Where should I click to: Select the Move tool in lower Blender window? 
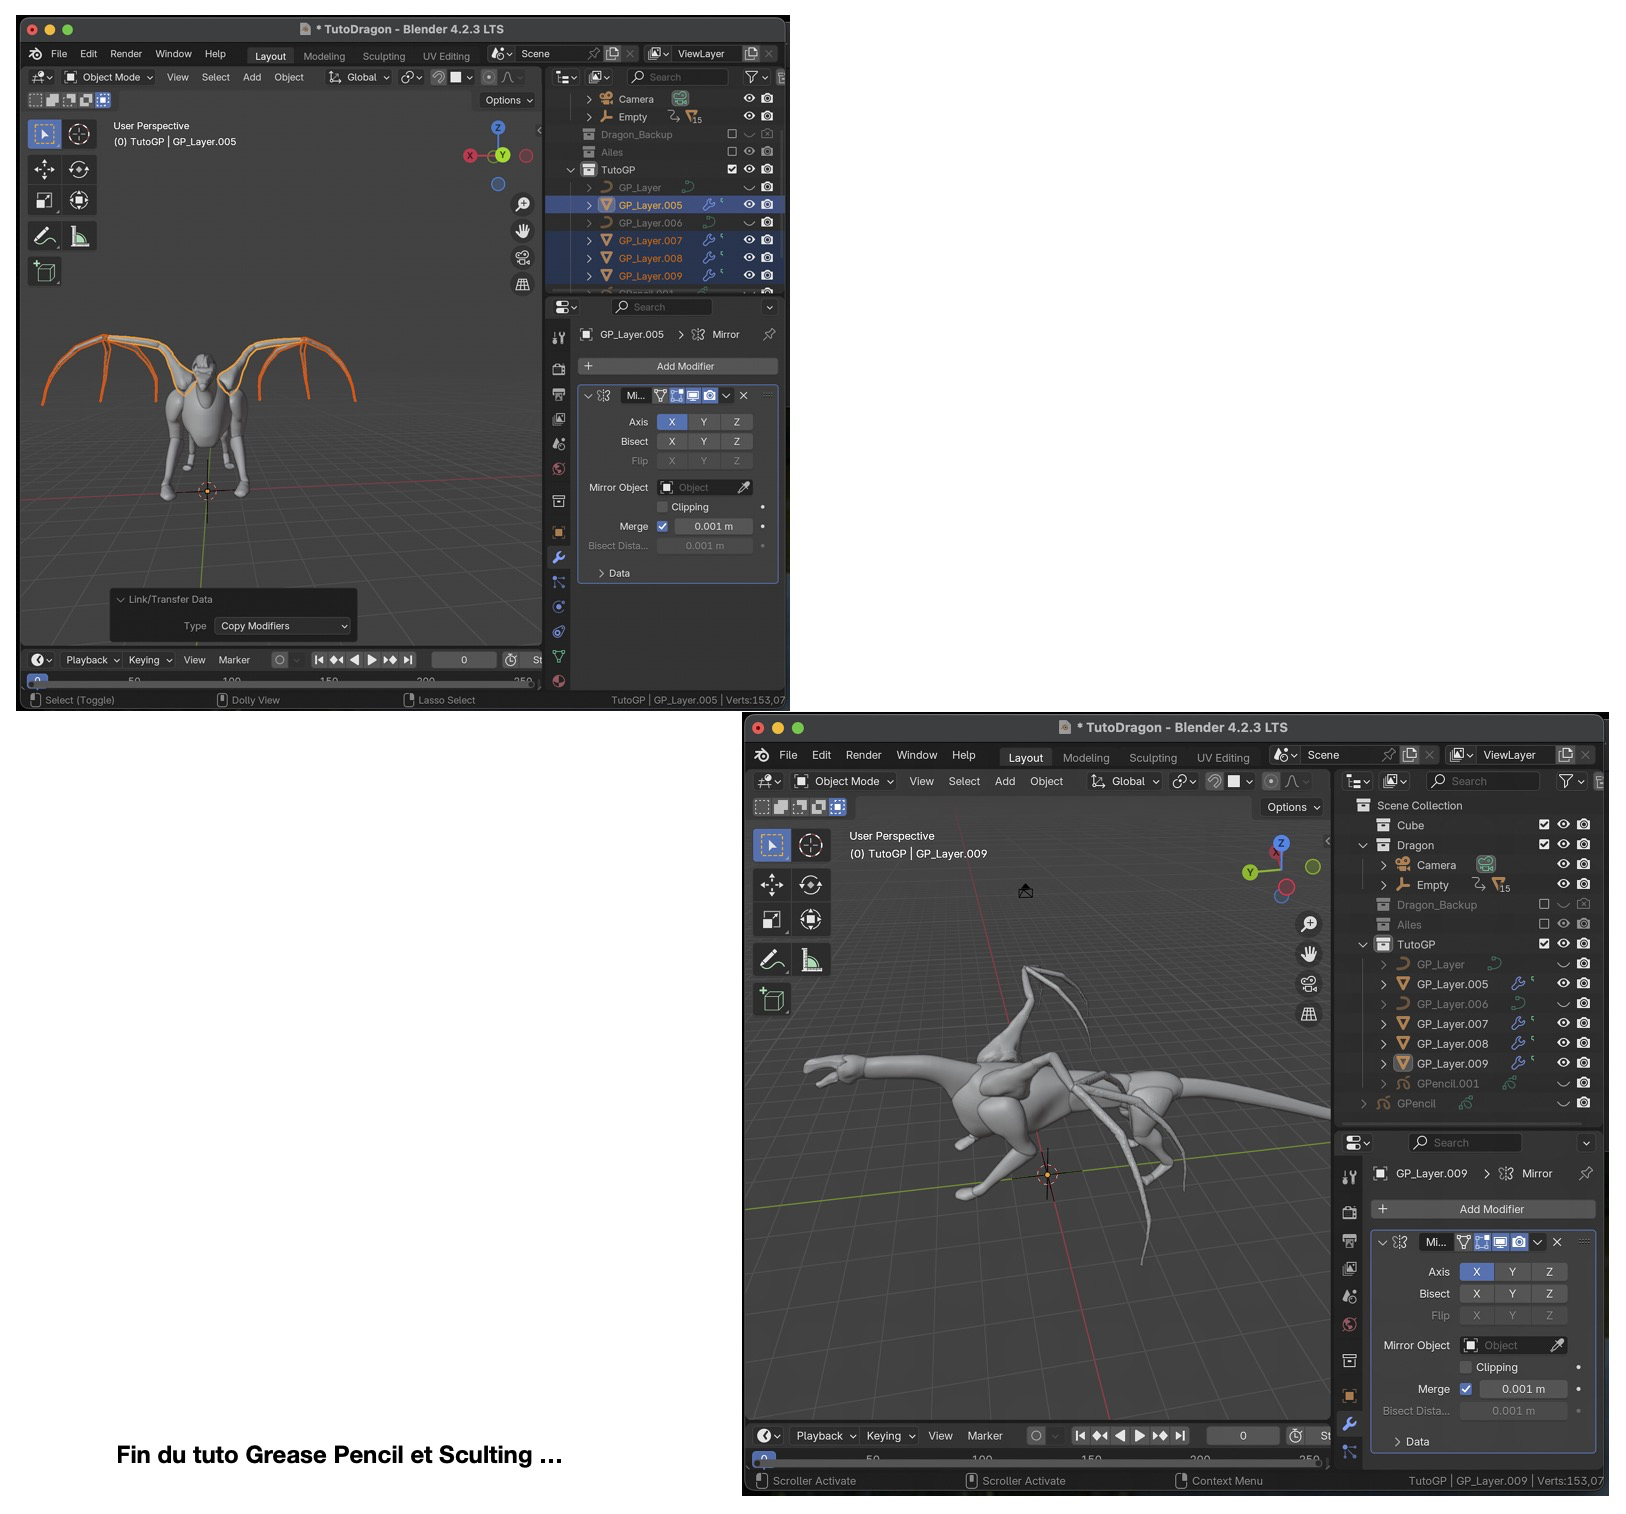[771, 885]
